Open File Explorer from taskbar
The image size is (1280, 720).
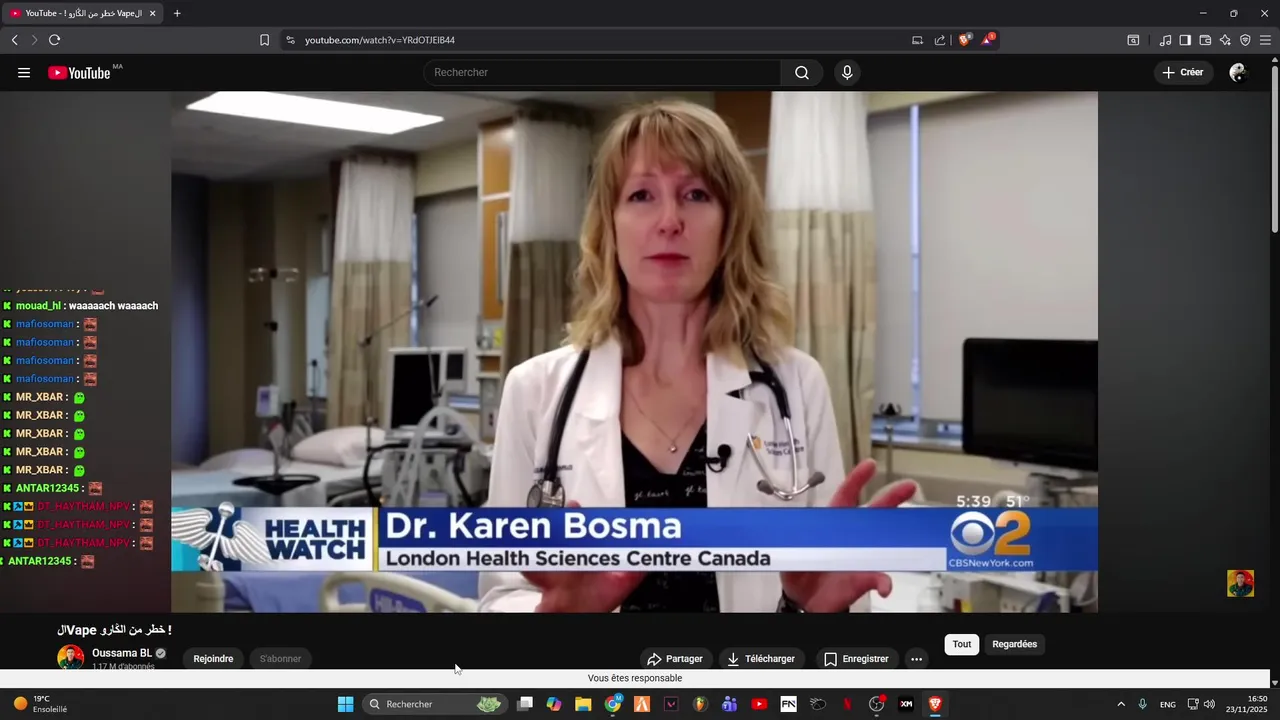click(583, 704)
